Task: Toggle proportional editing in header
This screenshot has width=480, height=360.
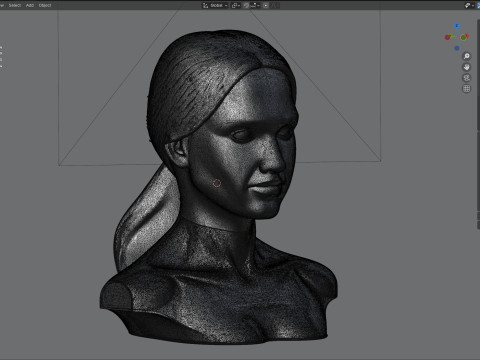Action: 266,5
